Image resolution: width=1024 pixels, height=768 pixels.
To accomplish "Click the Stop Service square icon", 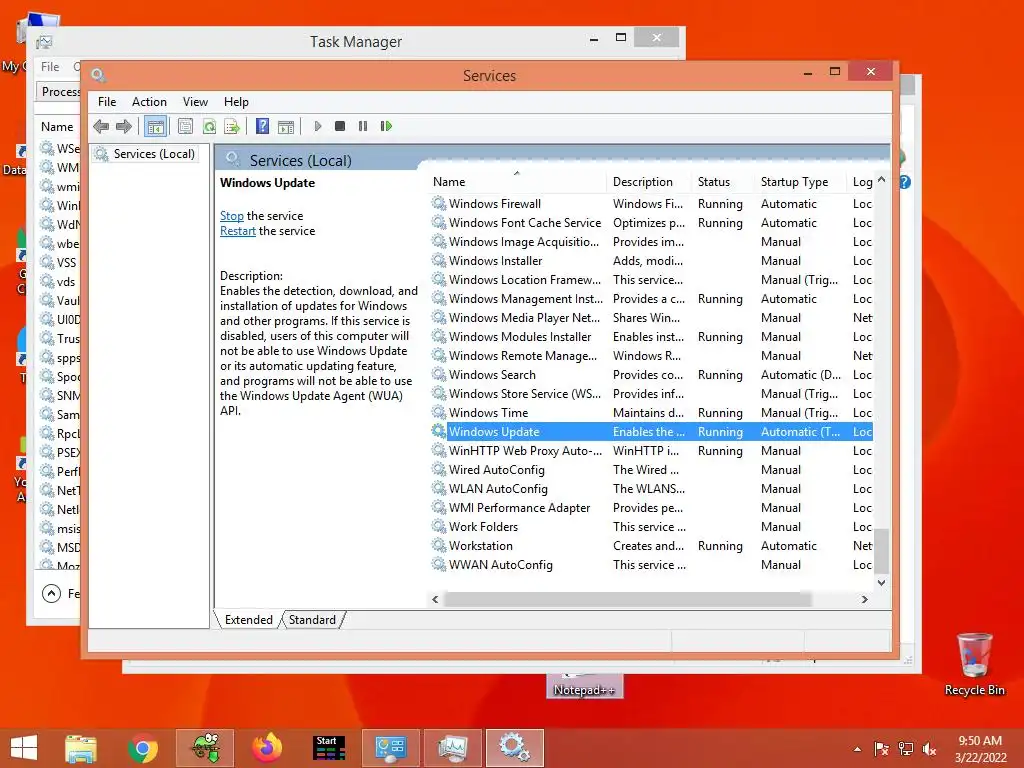I will pos(340,126).
